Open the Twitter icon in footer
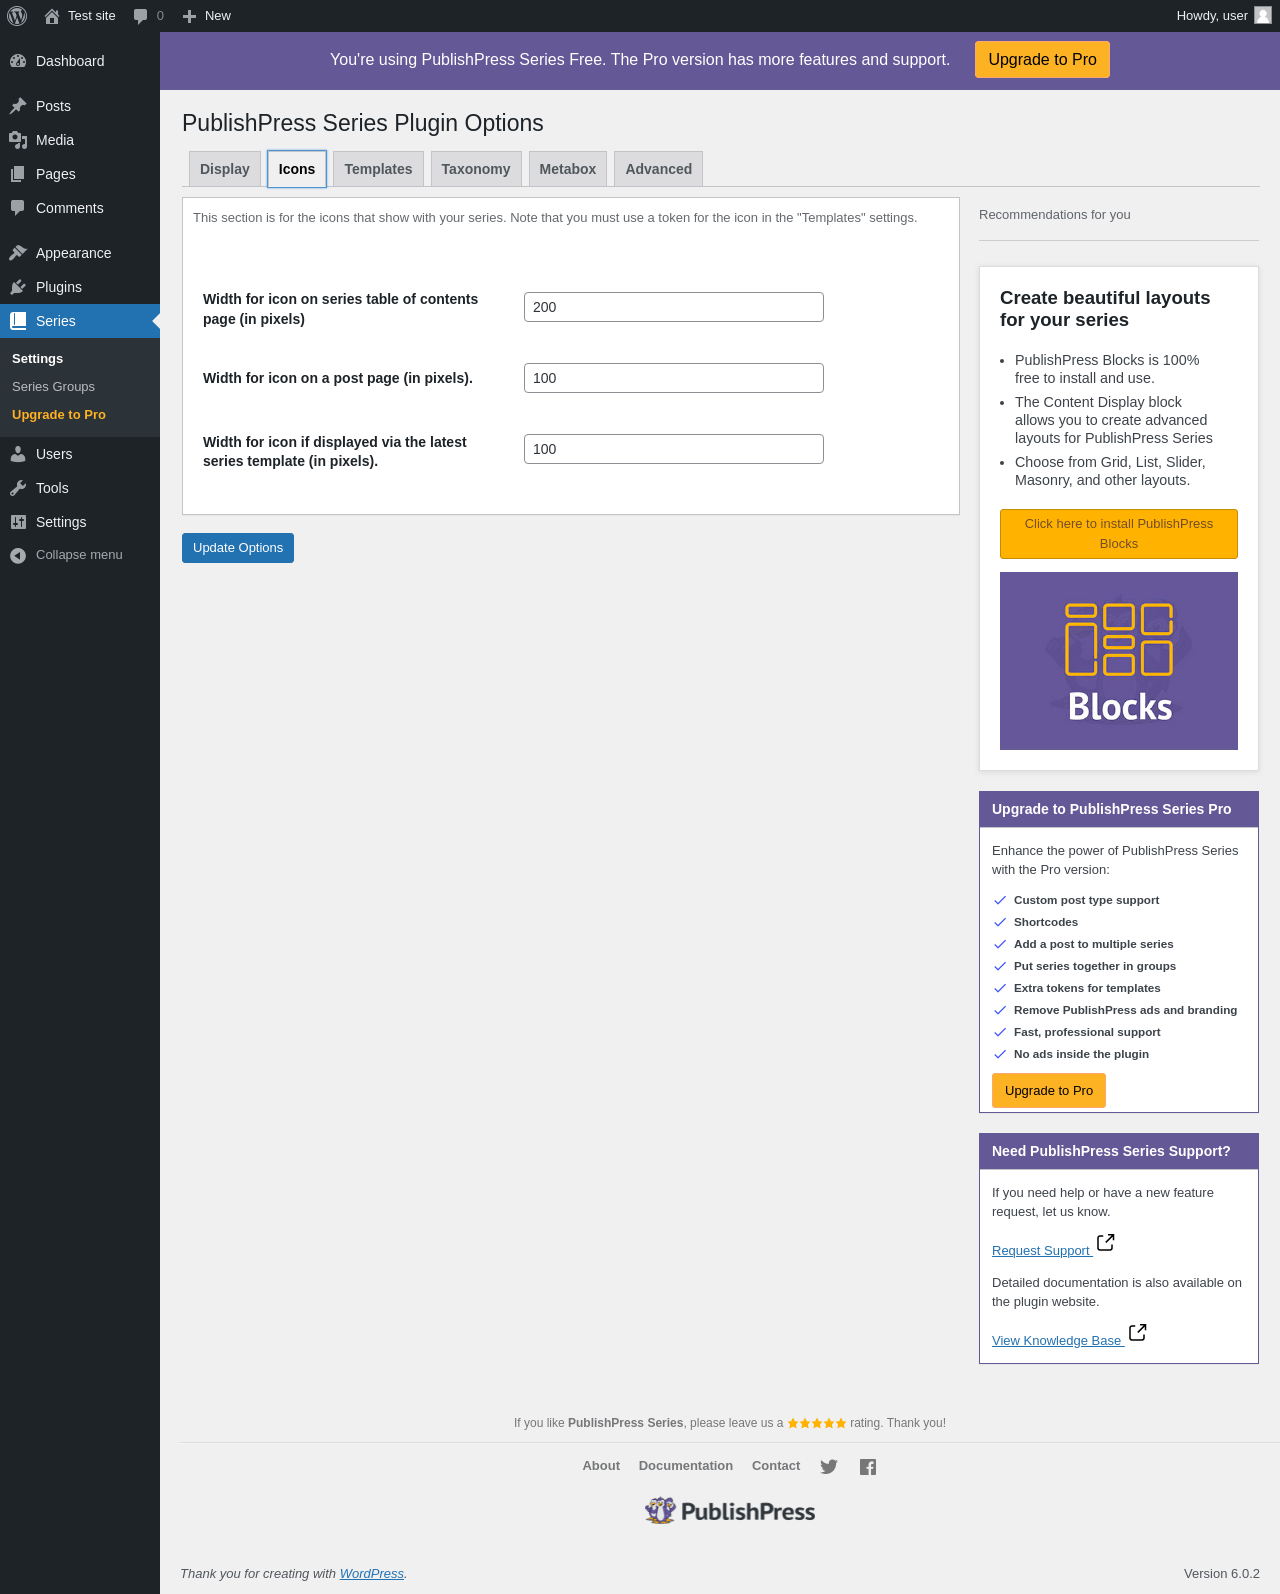The image size is (1280, 1594). [829, 1467]
